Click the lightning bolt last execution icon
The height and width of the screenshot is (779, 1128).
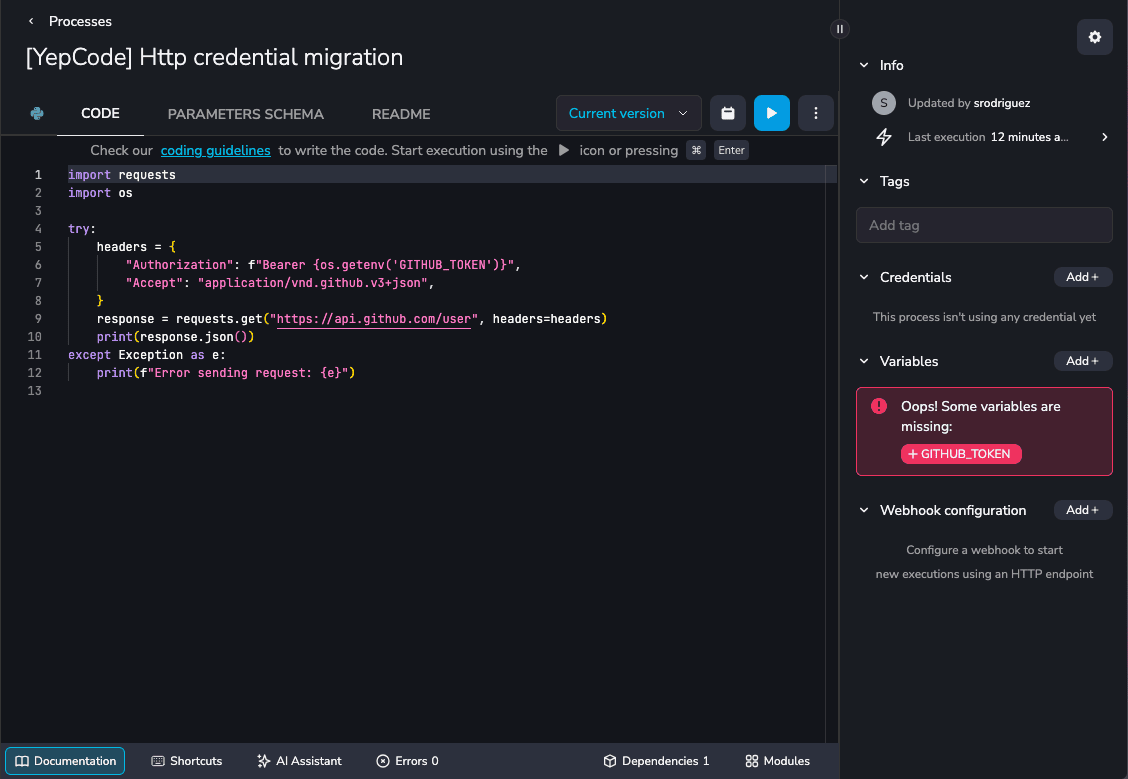click(x=883, y=137)
